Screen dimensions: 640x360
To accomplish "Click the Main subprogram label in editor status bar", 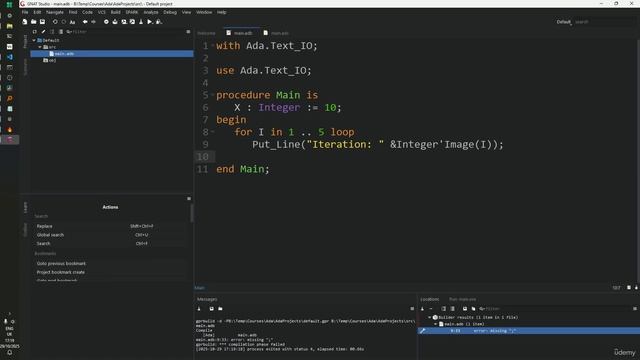I will coord(200,288).
